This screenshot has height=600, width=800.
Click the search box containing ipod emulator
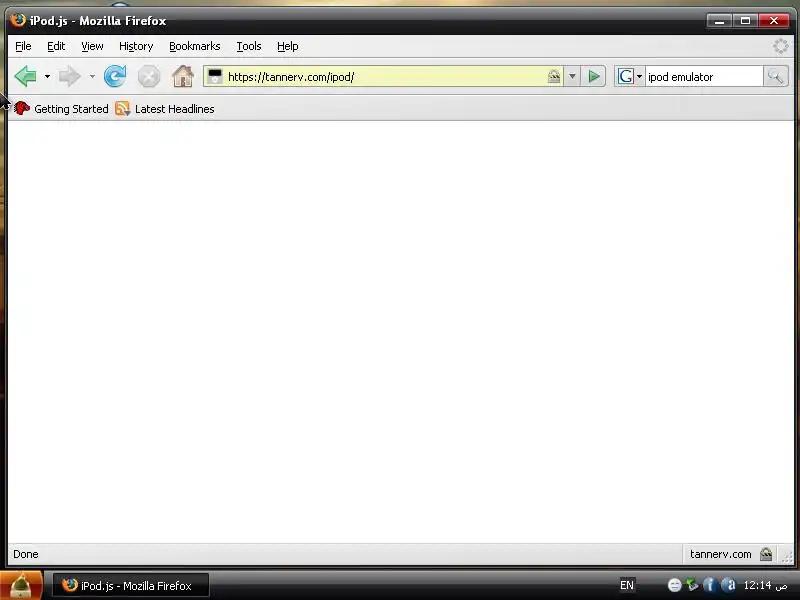tap(704, 77)
